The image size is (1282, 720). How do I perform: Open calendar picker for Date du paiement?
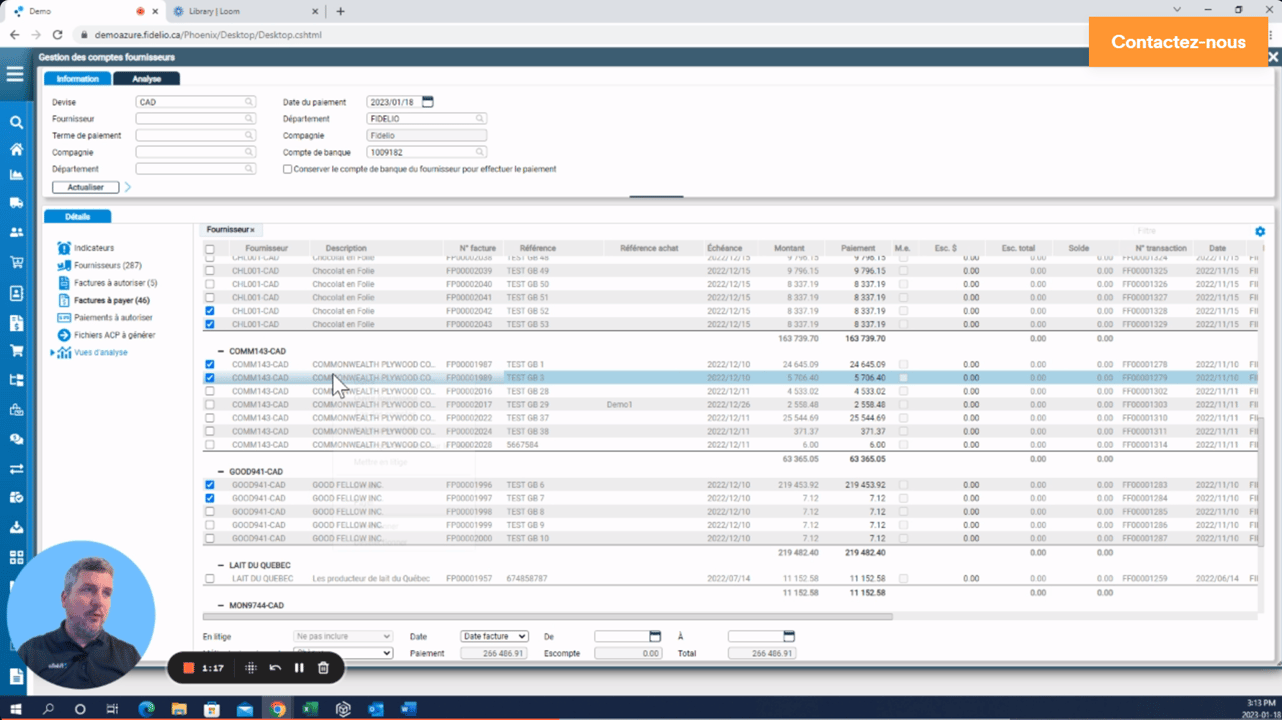coord(428,102)
